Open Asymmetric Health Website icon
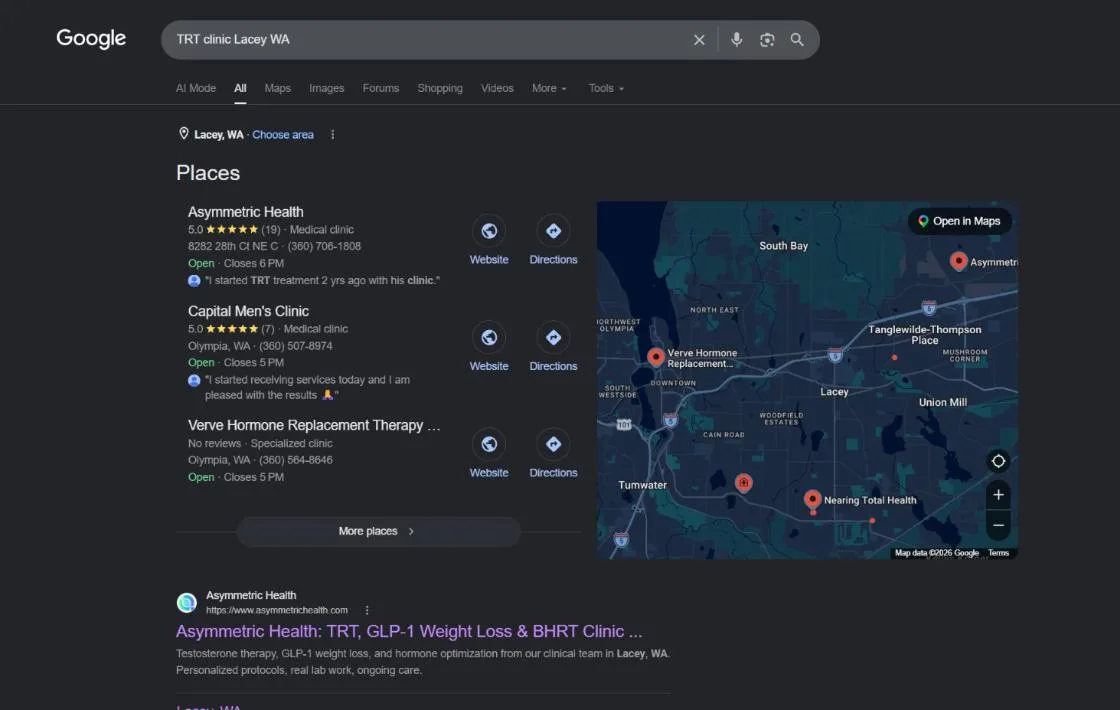Viewport: 1120px width, 710px height. [x=489, y=231]
